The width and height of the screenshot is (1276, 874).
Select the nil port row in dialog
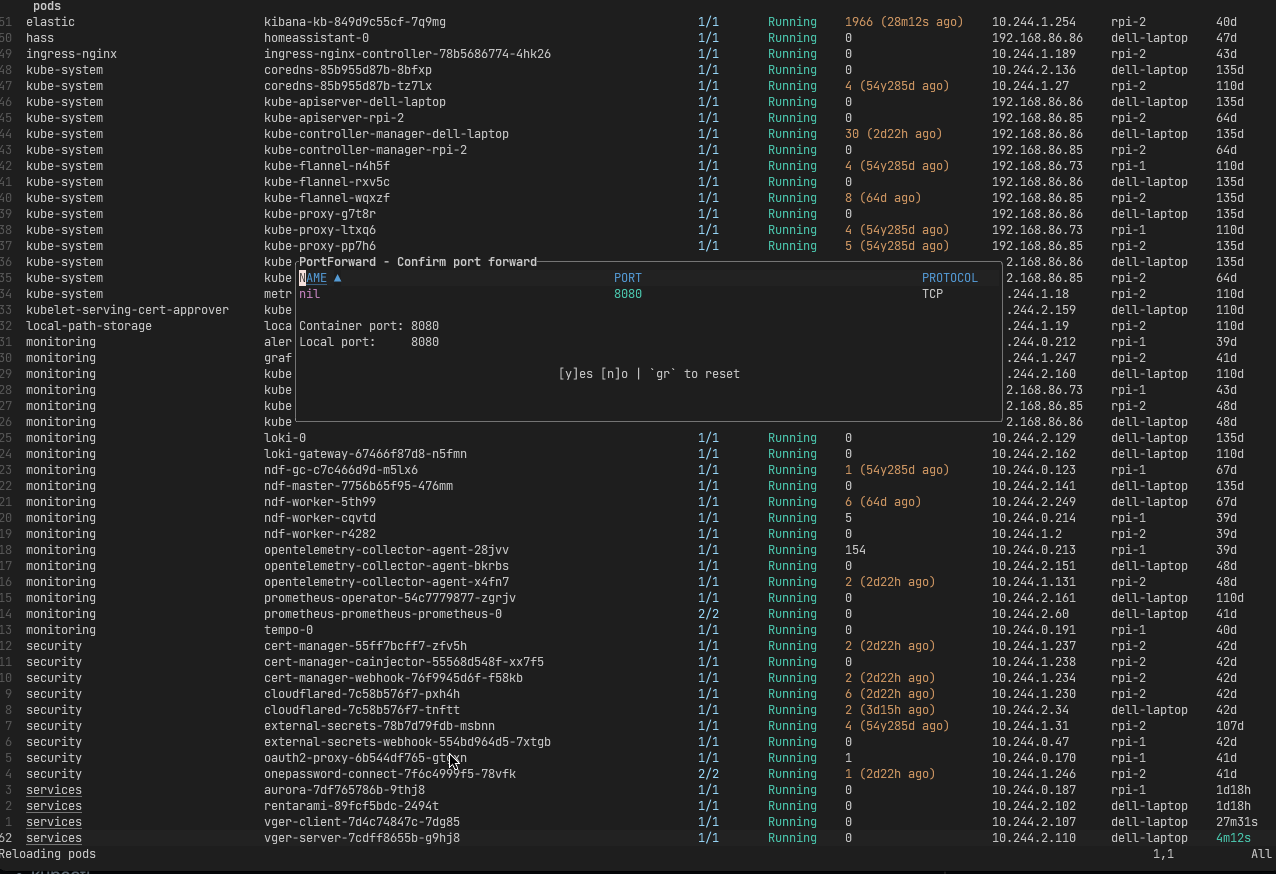click(x=648, y=294)
